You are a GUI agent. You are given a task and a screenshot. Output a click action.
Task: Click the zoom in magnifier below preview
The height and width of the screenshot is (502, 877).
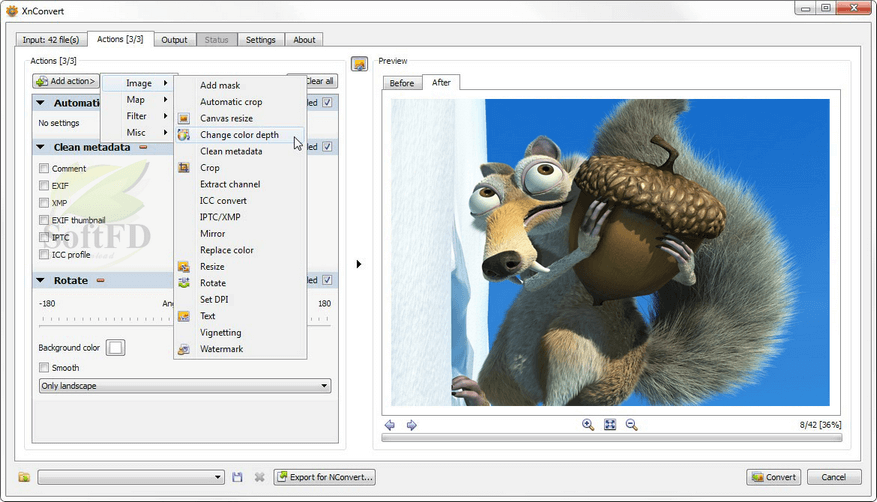[588, 425]
